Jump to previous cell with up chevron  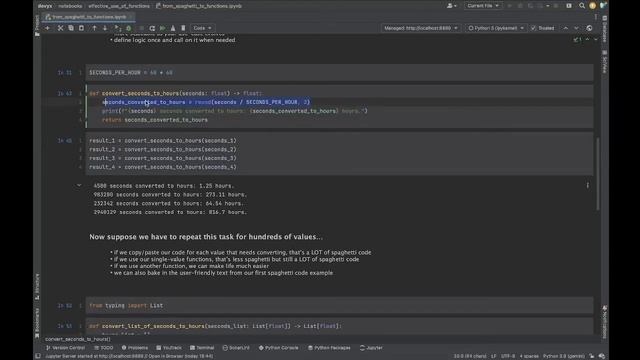click(x=566, y=28)
